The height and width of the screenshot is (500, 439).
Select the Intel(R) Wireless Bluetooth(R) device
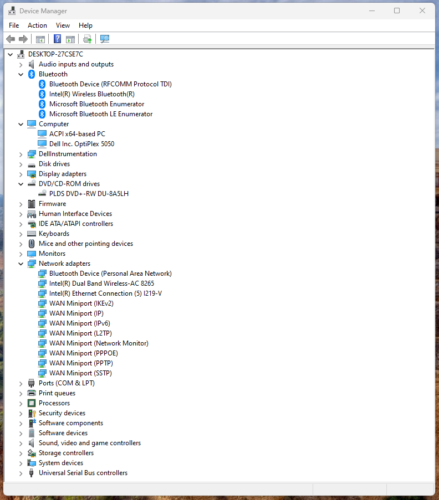tap(92, 94)
